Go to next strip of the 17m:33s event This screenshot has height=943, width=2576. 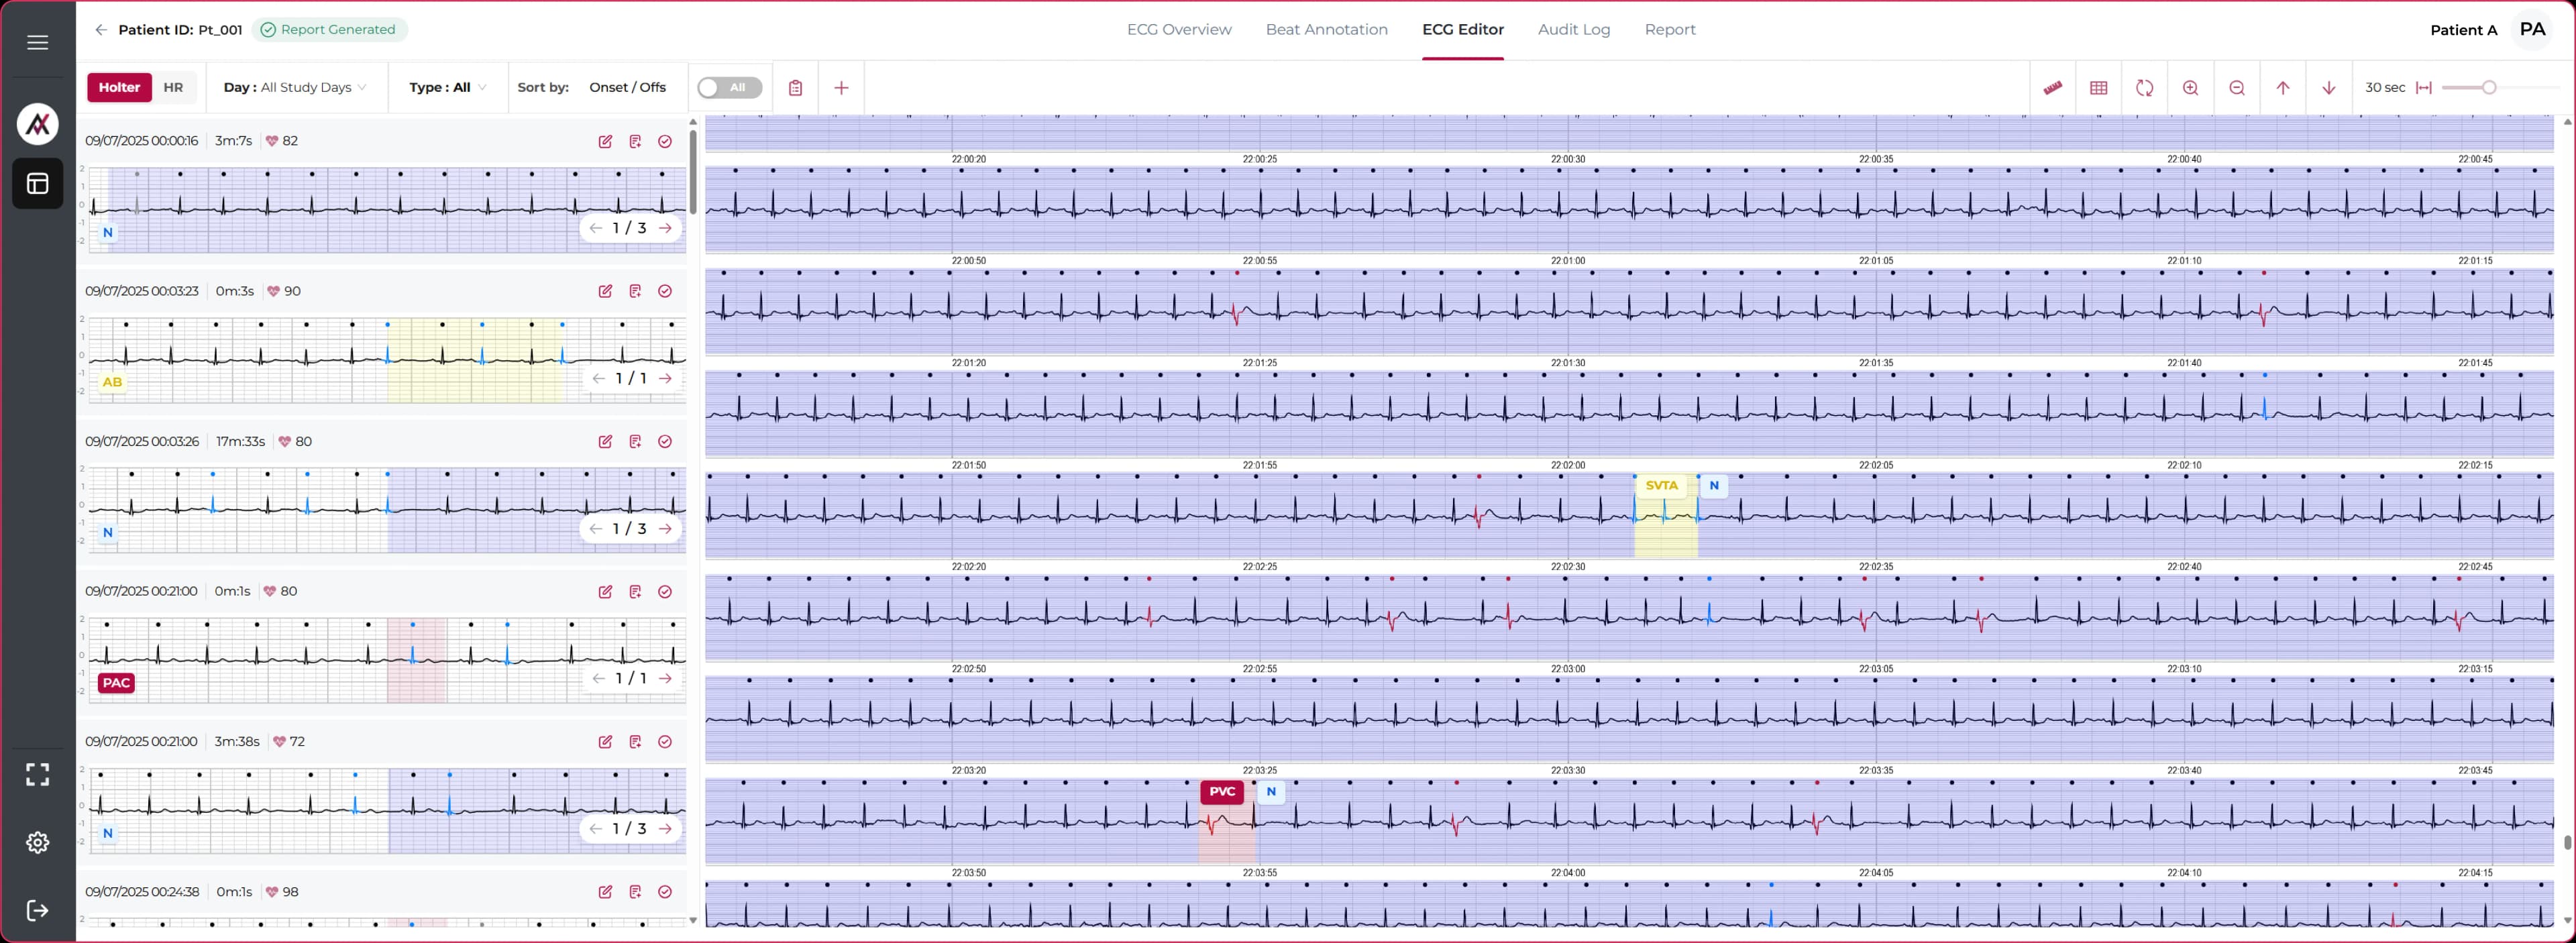[665, 528]
